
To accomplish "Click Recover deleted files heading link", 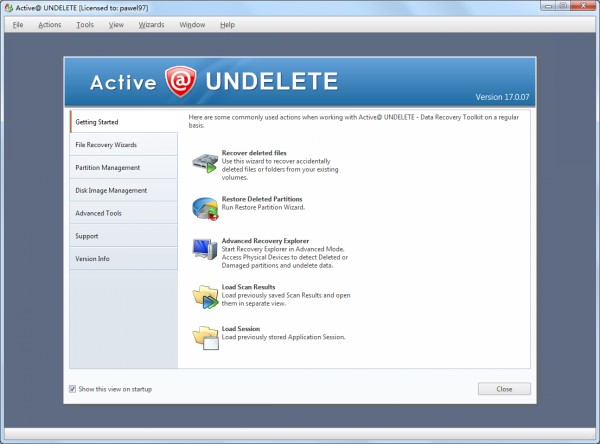I will click(254, 153).
